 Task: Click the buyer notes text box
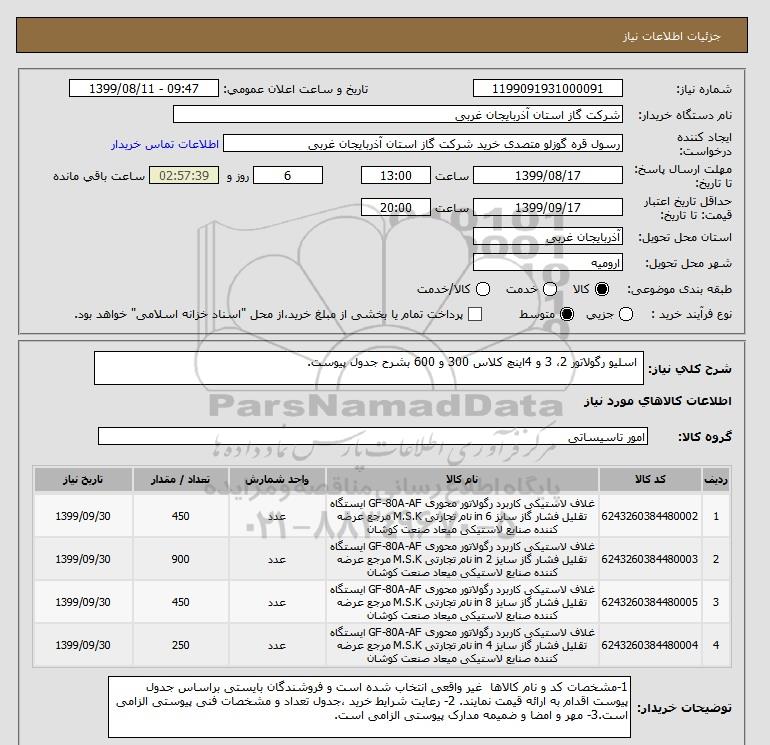click(369, 707)
